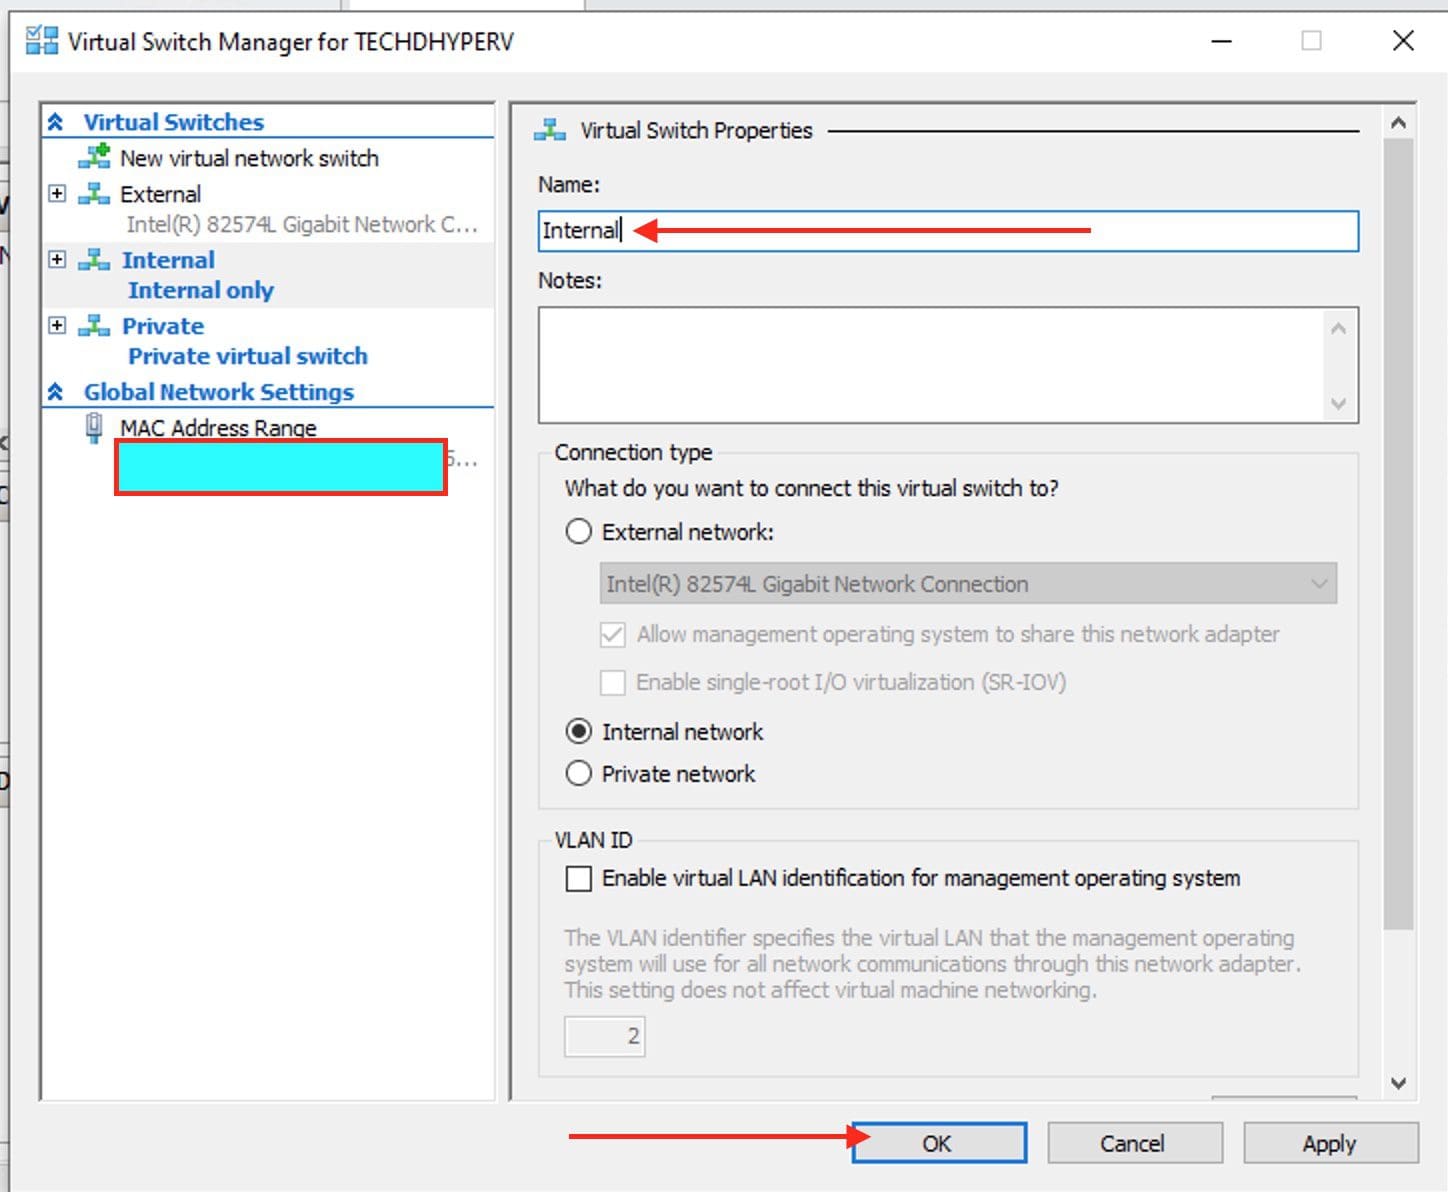The width and height of the screenshot is (1448, 1192).
Task: Enable virtual LAN identification checkbox
Action: (579, 879)
